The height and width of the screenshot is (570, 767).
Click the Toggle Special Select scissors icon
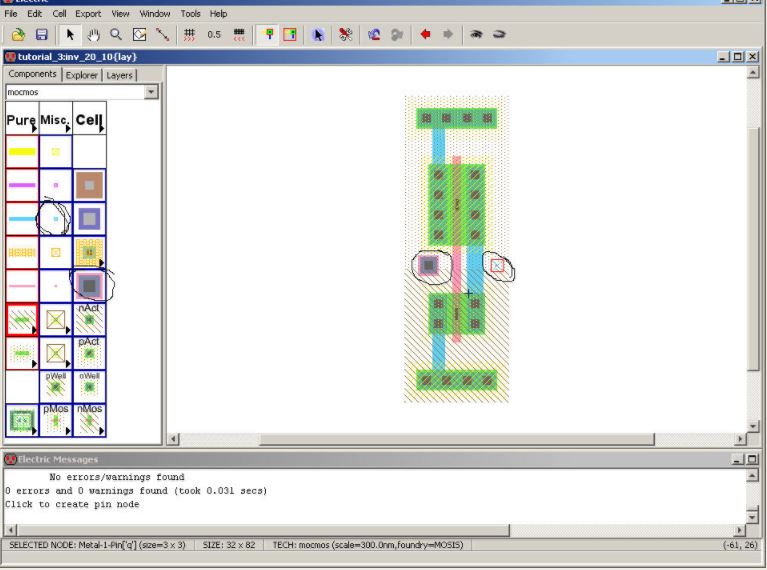click(345, 34)
